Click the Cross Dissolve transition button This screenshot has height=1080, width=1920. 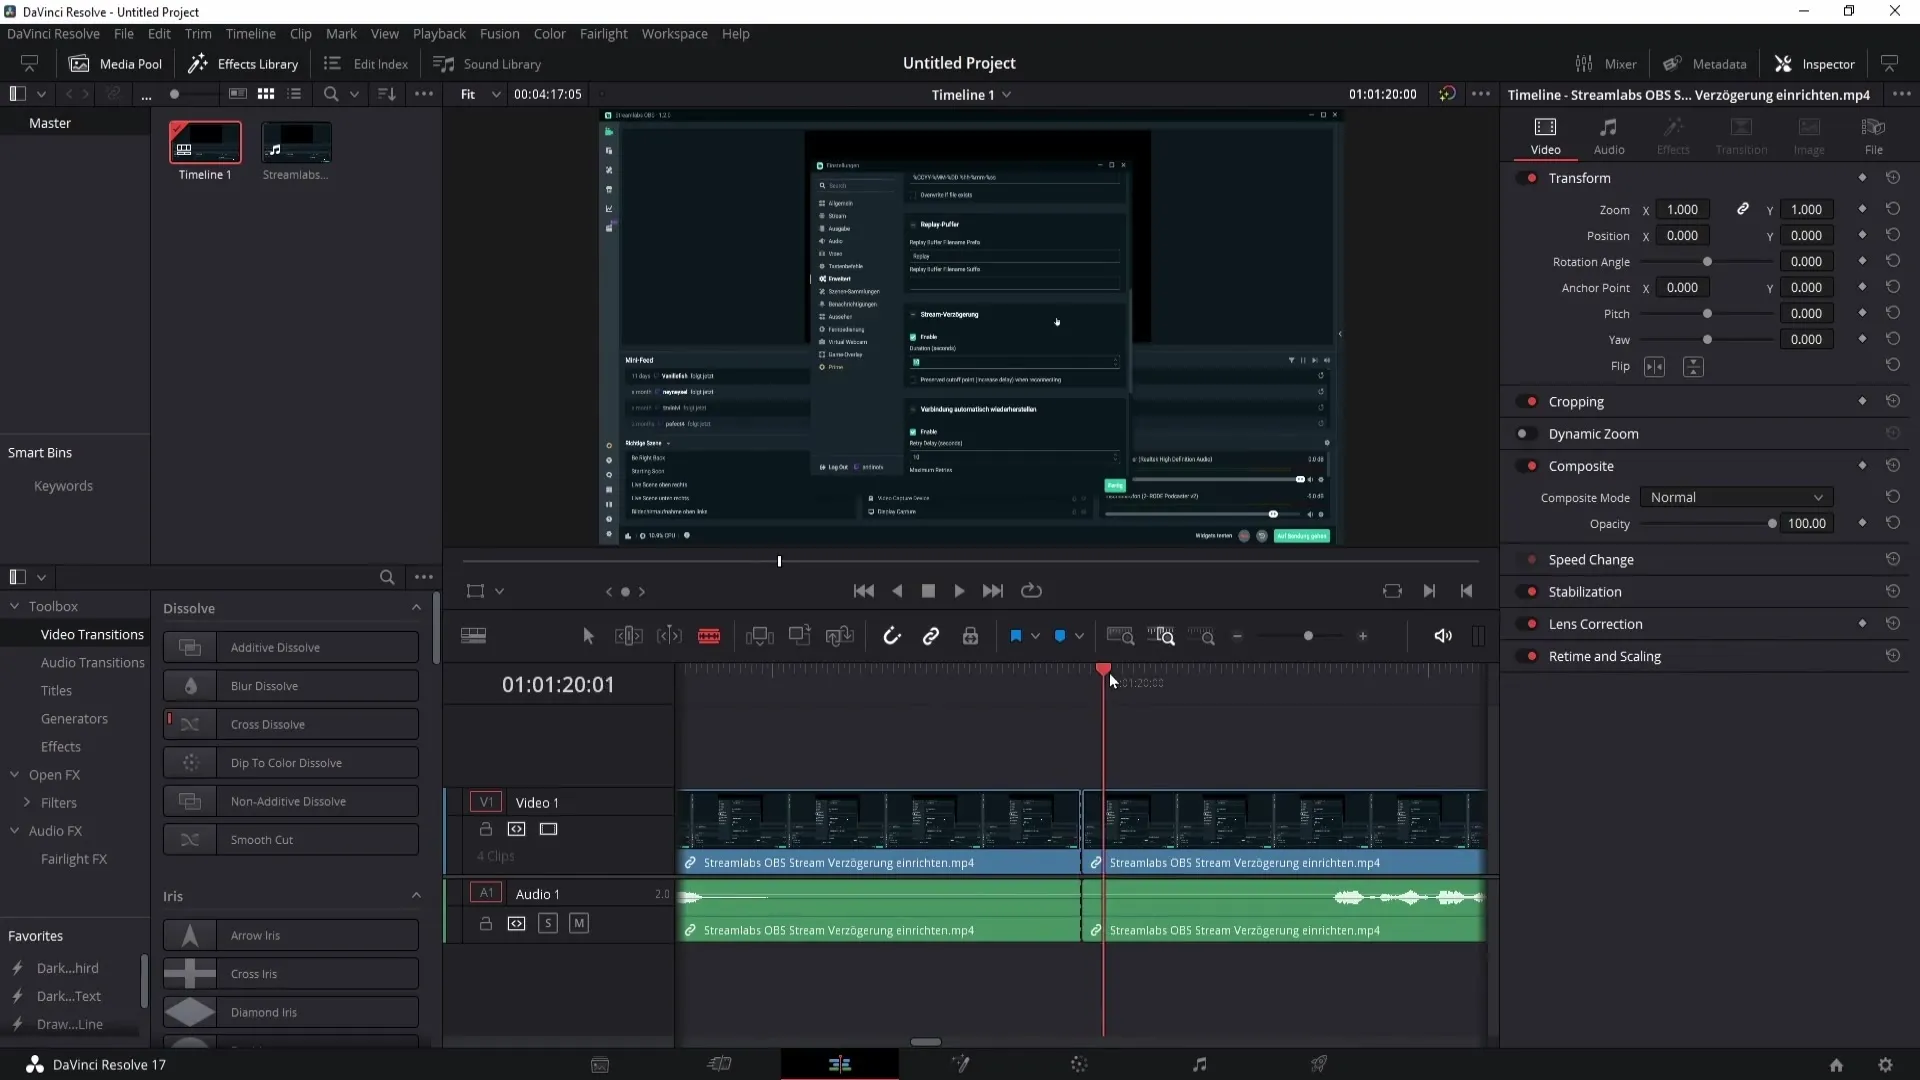(x=293, y=724)
